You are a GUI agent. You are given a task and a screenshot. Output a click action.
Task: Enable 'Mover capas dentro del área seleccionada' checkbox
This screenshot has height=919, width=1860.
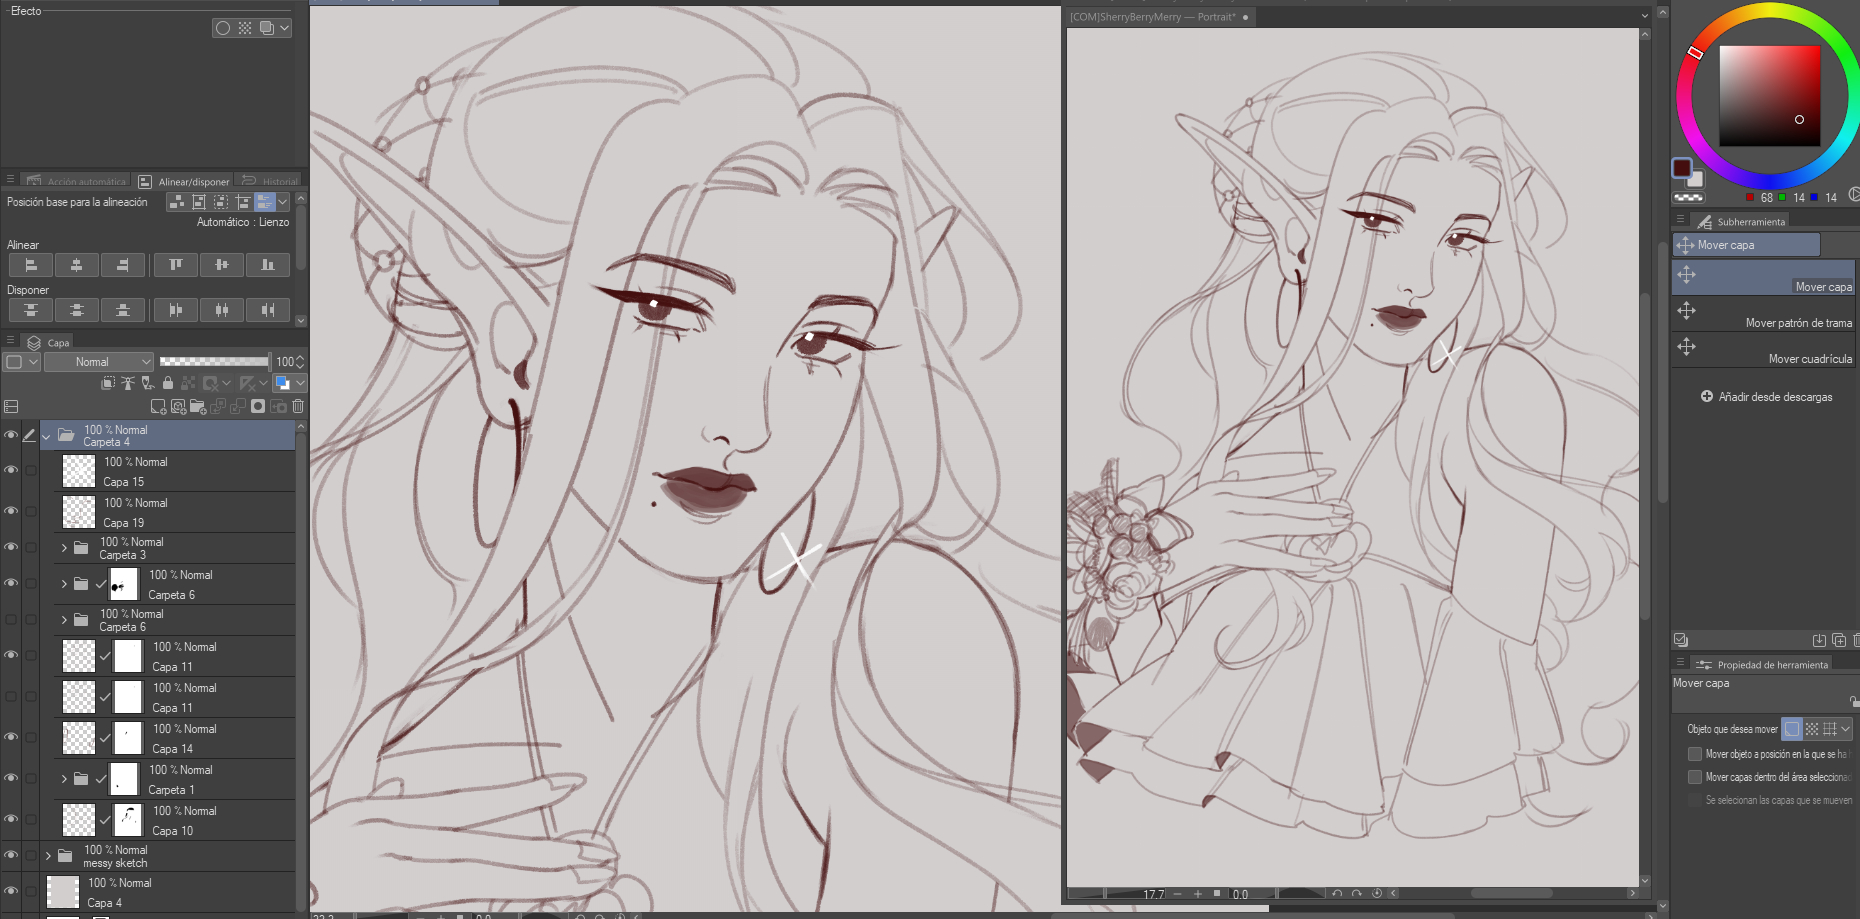coord(1695,777)
